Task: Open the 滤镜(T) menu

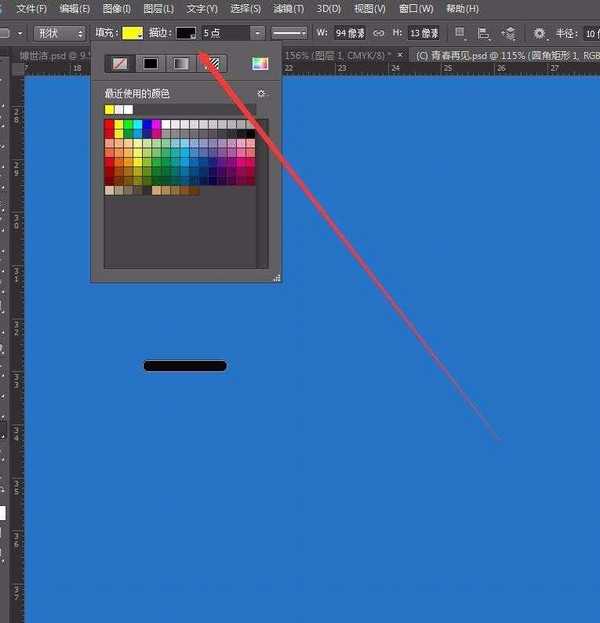Action: point(289,8)
